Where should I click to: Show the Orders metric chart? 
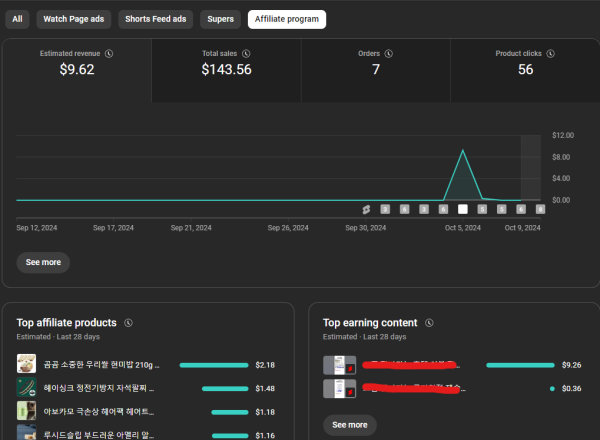click(375, 70)
